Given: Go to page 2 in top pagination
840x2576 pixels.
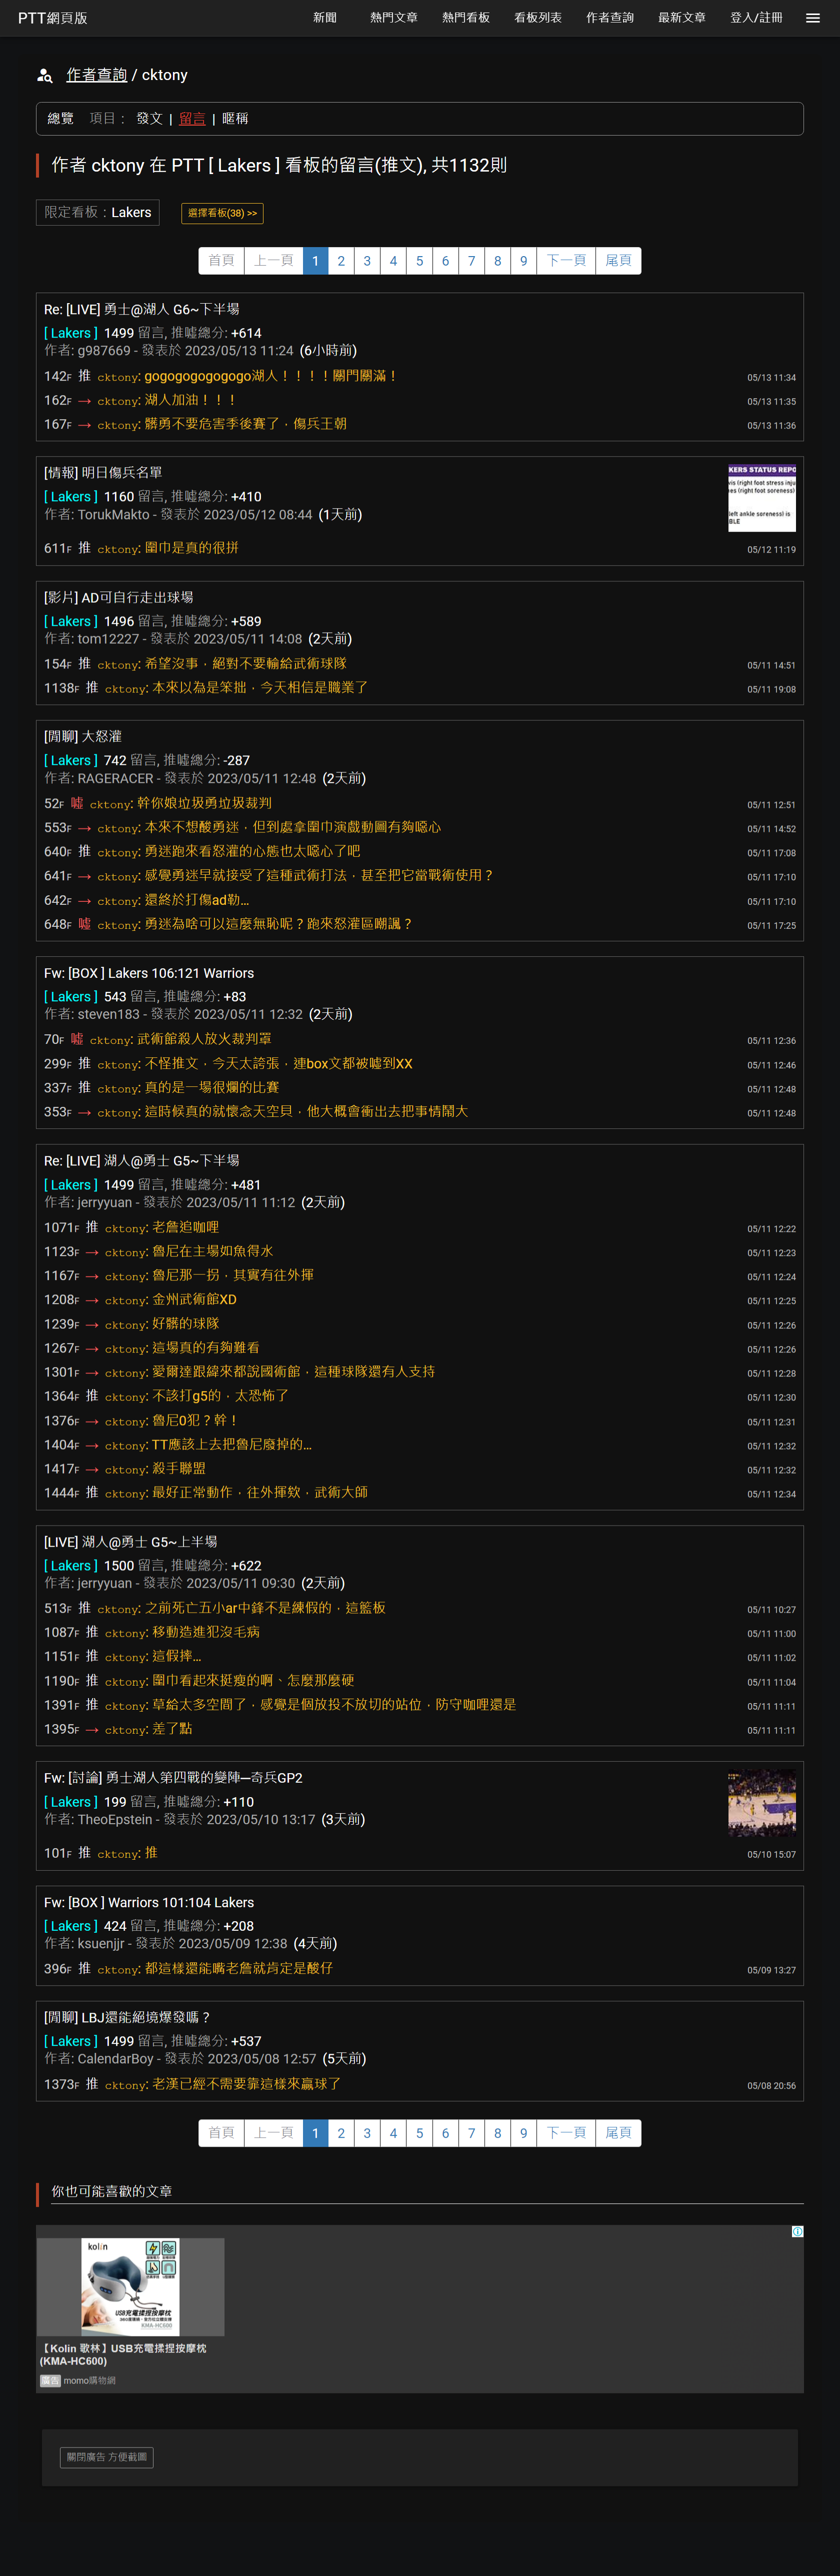Looking at the screenshot, I should [341, 261].
